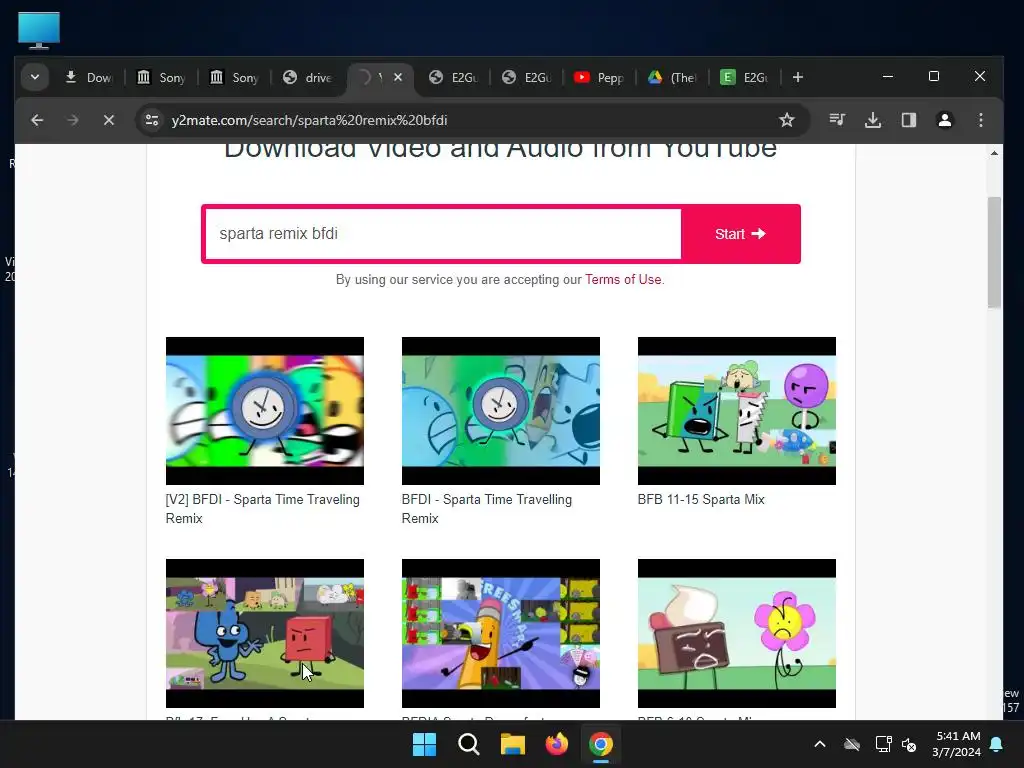1024x768 pixels.
Task: Switch to the second E2Gu tab with globe icon
Action: [x=527, y=78]
